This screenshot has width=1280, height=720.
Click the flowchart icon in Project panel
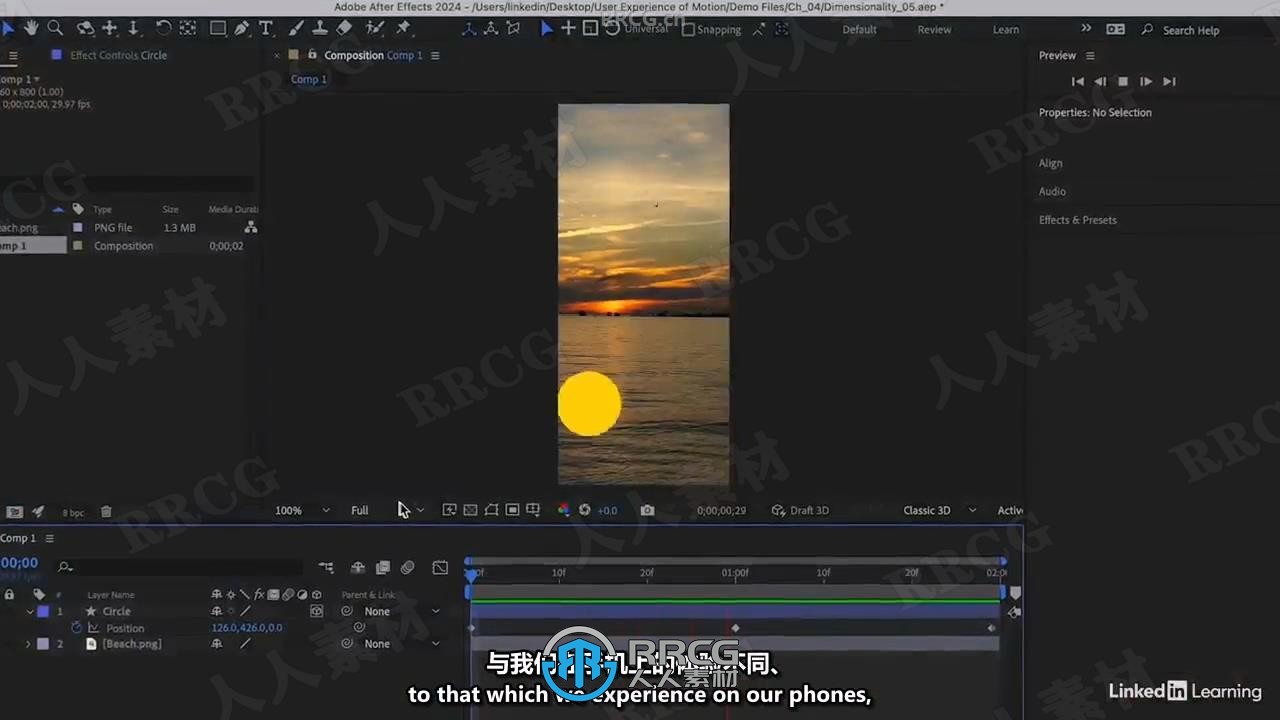click(251, 228)
